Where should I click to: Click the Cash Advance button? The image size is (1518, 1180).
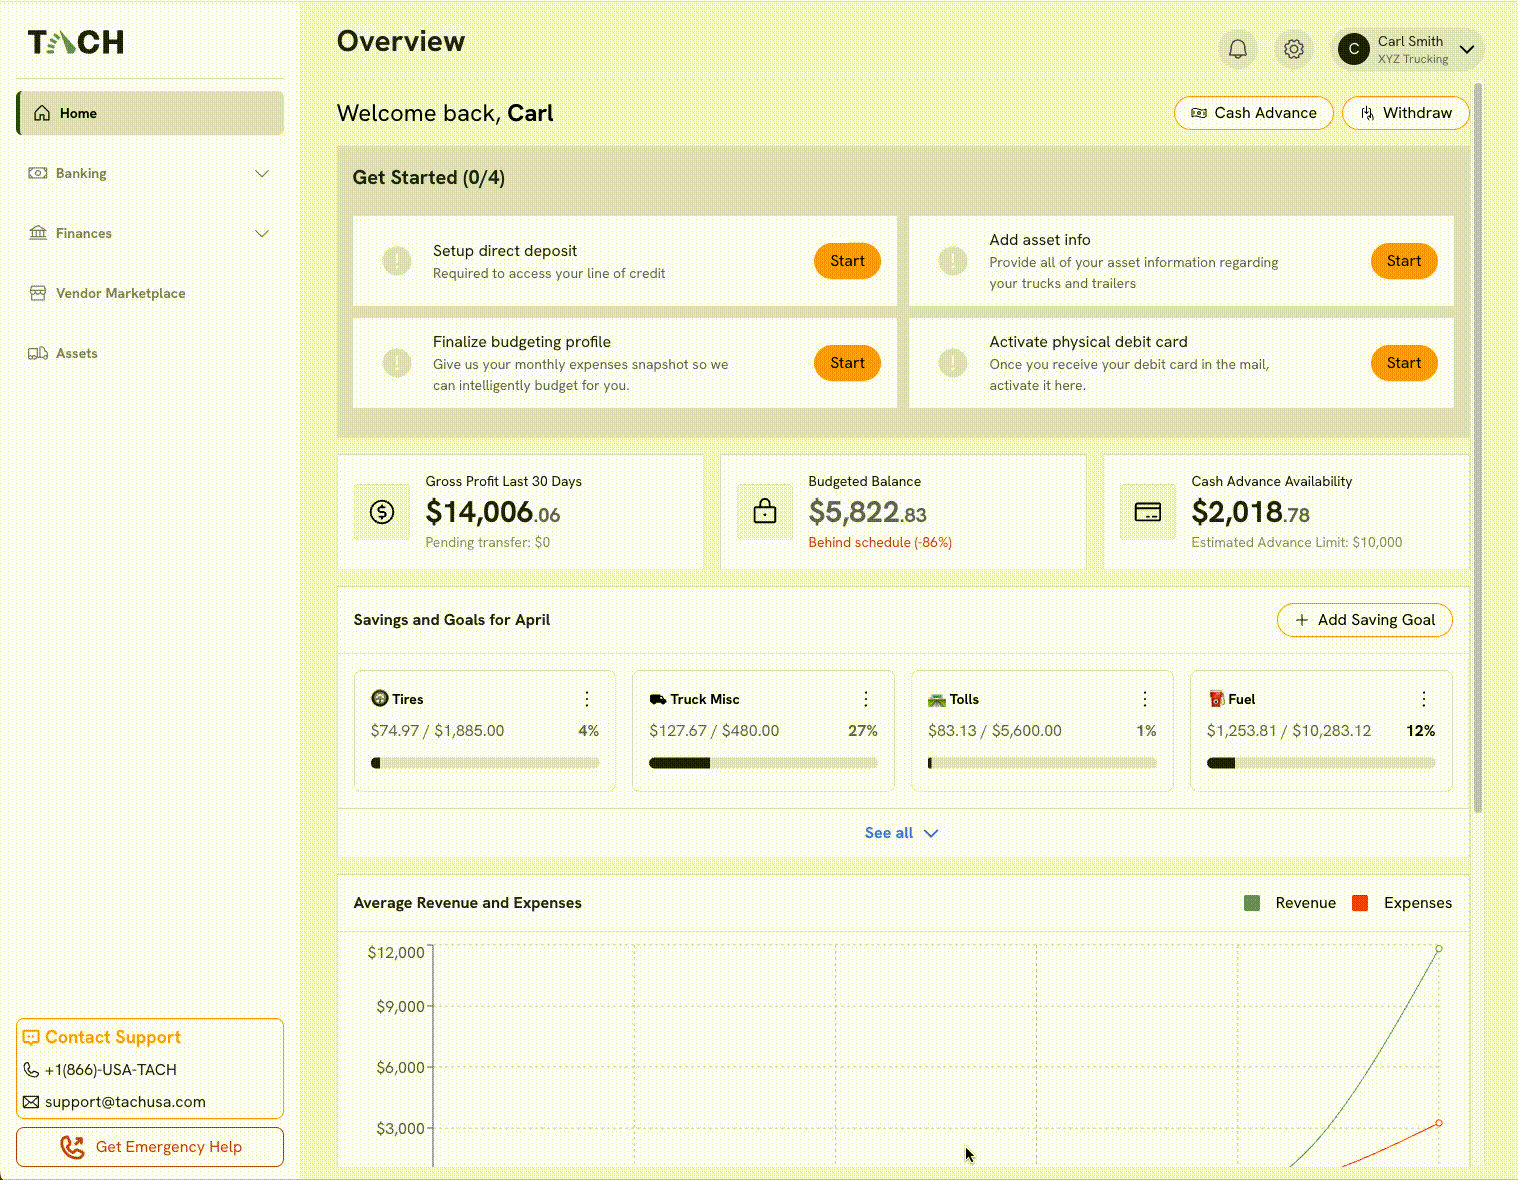click(x=1253, y=113)
